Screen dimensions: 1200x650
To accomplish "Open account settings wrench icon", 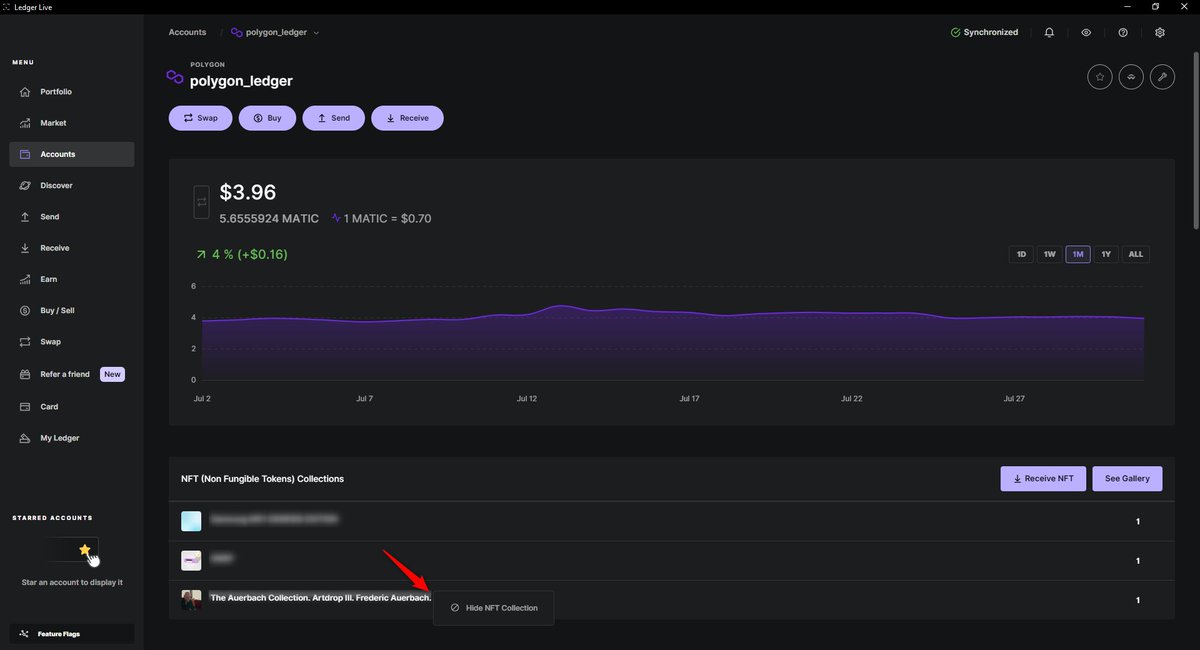I will point(1162,76).
